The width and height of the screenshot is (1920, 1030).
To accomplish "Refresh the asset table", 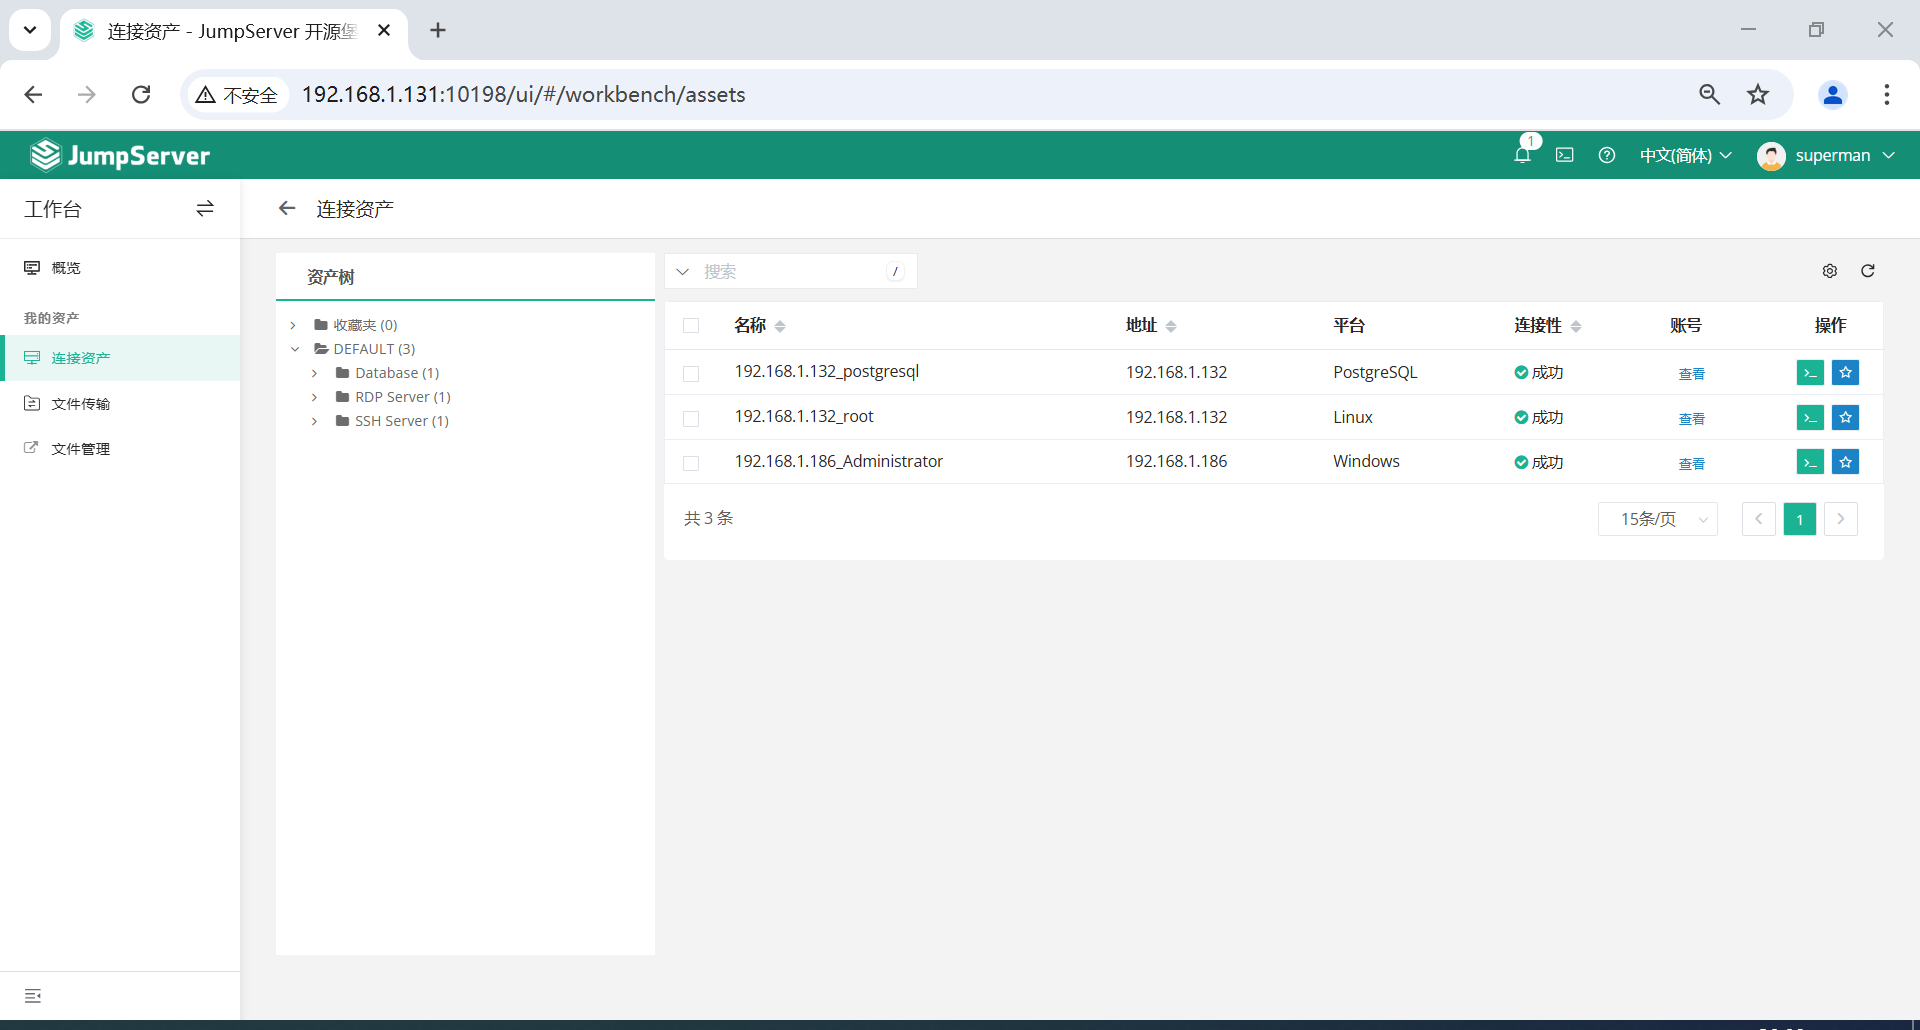I will pos(1868,271).
